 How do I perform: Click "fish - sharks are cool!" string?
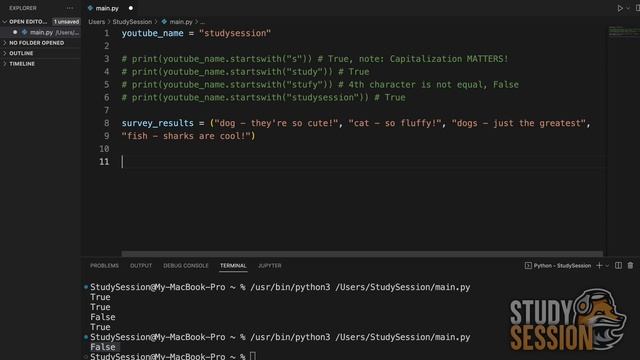click(x=185, y=136)
